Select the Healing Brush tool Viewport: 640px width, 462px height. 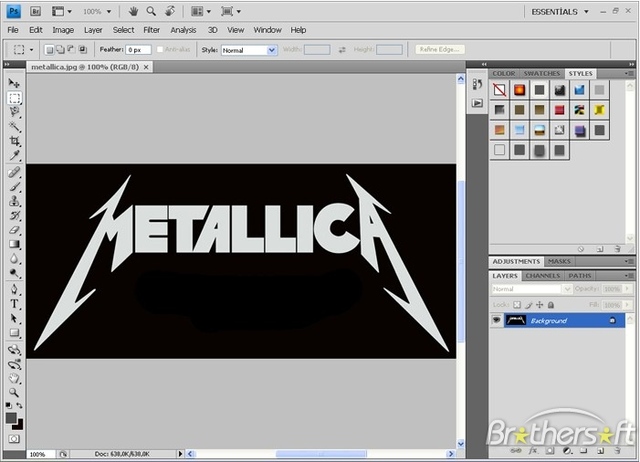pos(14,172)
